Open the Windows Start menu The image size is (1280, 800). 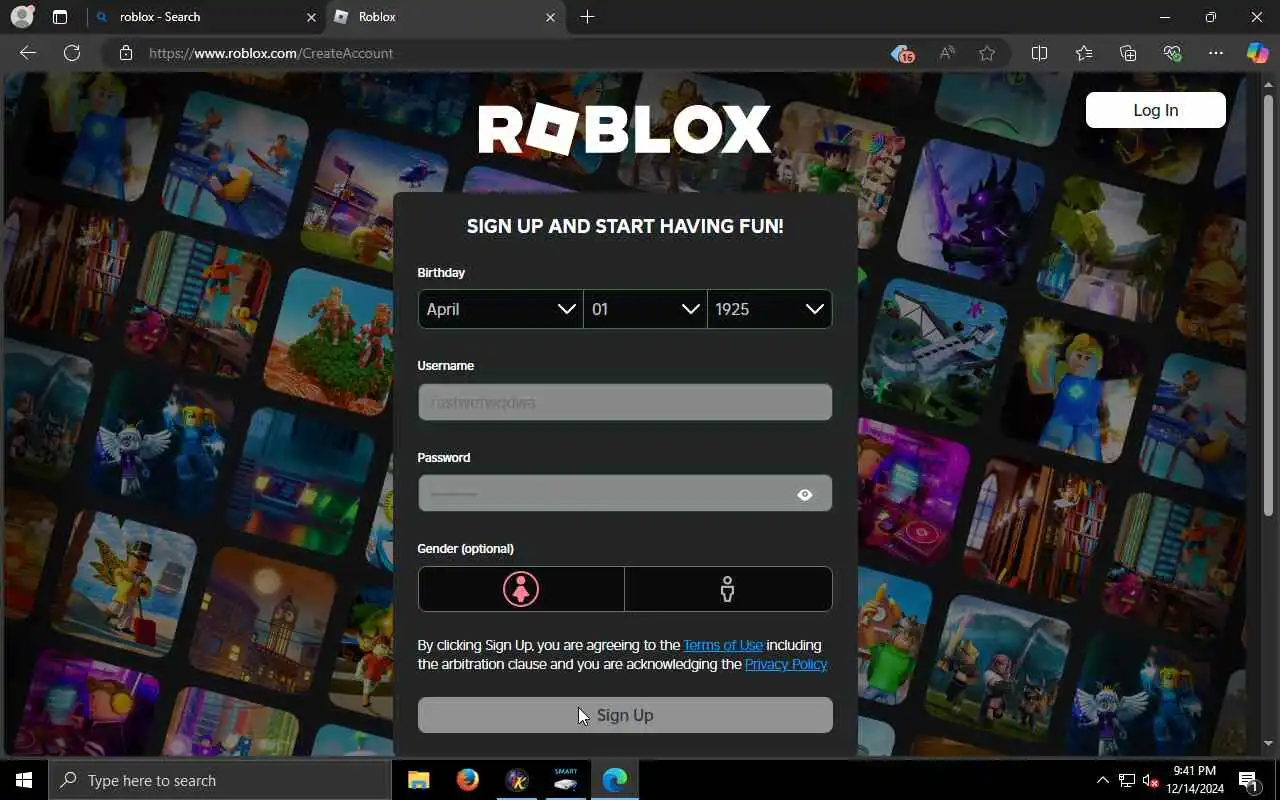24,780
